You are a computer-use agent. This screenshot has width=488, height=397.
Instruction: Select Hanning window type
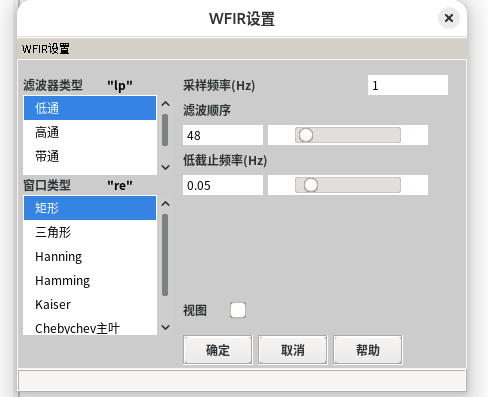click(x=90, y=256)
